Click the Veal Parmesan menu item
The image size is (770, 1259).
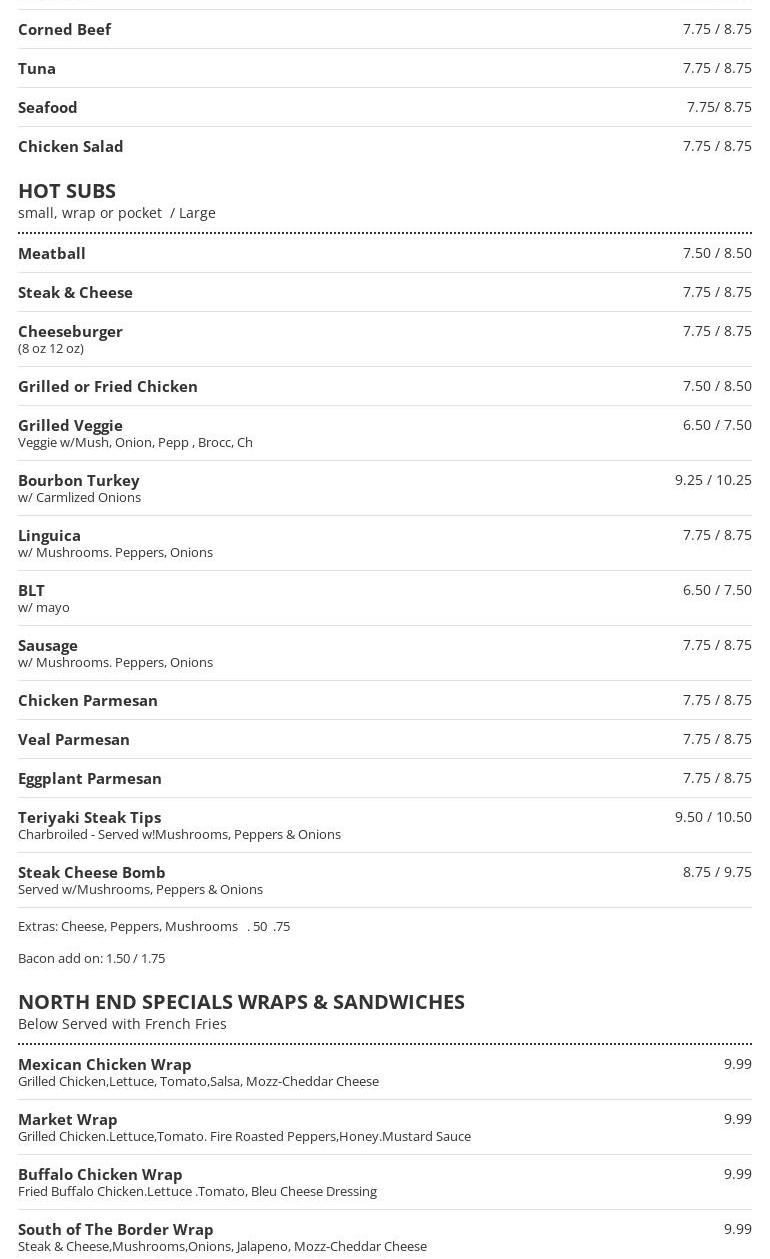pos(74,739)
